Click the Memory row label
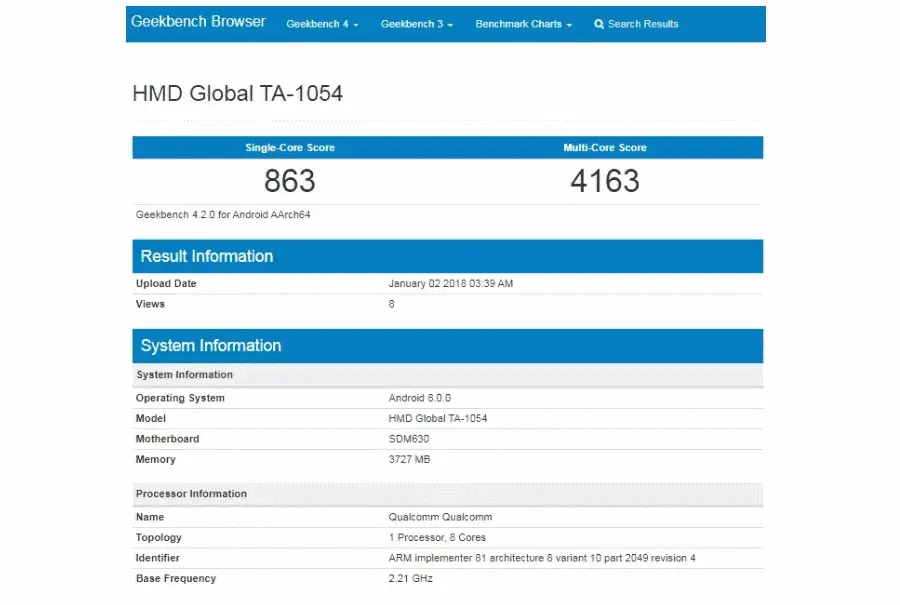Screen dimensions: 900x605 coord(156,459)
